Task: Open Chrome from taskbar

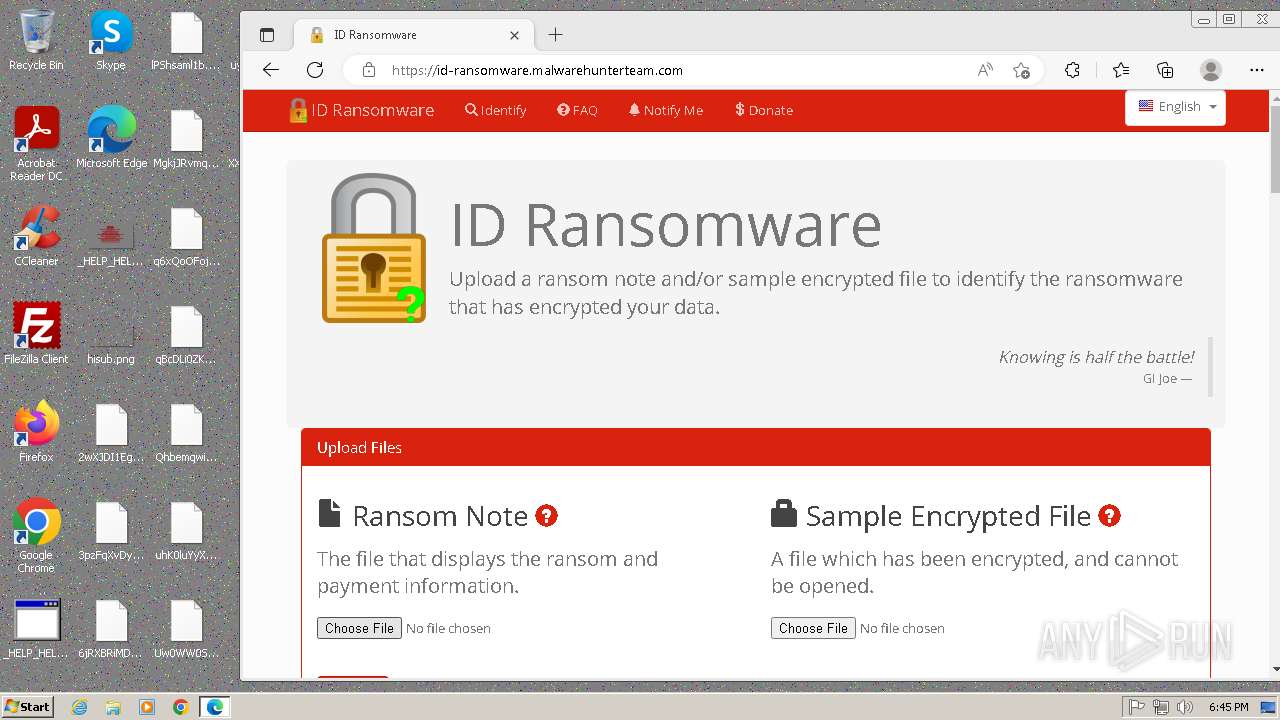Action: click(180, 707)
